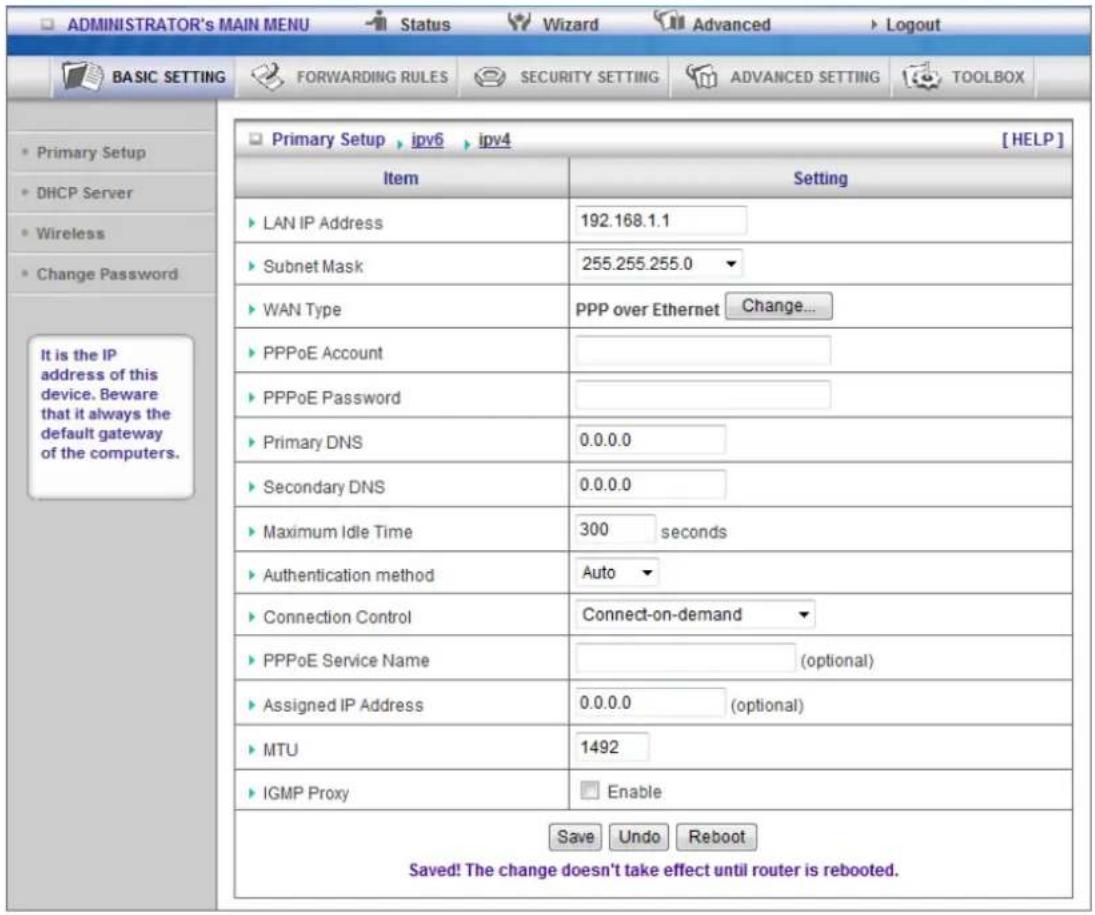Open the HELP link
The image size is (1095, 915).
tap(1032, 140)
